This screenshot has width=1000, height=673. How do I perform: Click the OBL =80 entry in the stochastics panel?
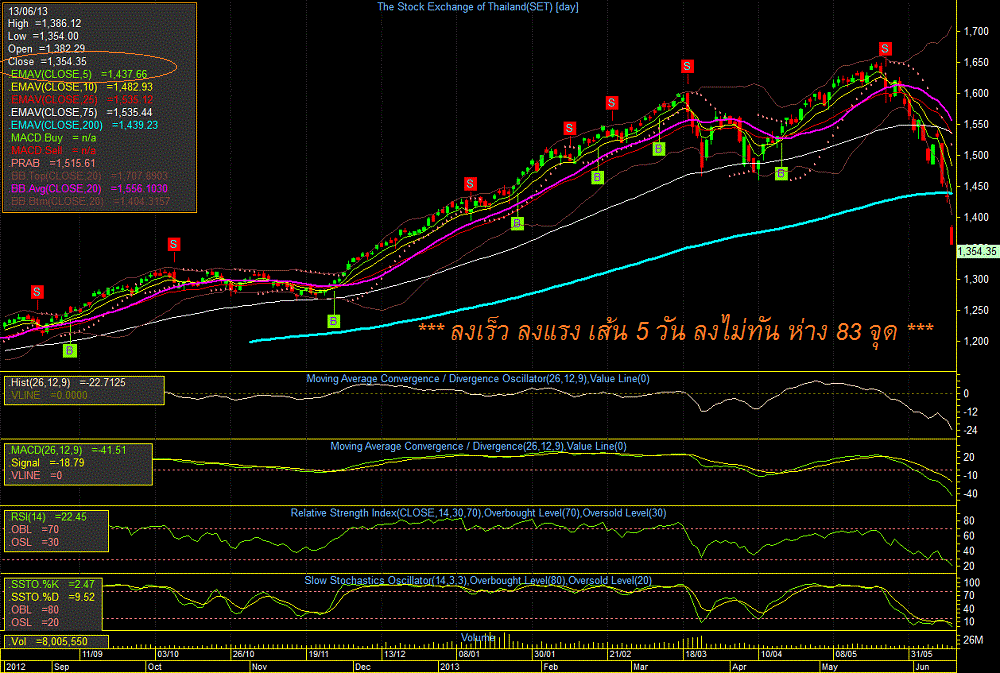pyautogui.click(x=34, y=610)
